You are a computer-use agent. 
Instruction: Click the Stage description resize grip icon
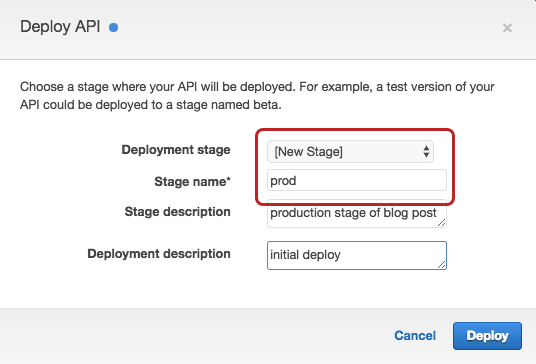point(441,223)
